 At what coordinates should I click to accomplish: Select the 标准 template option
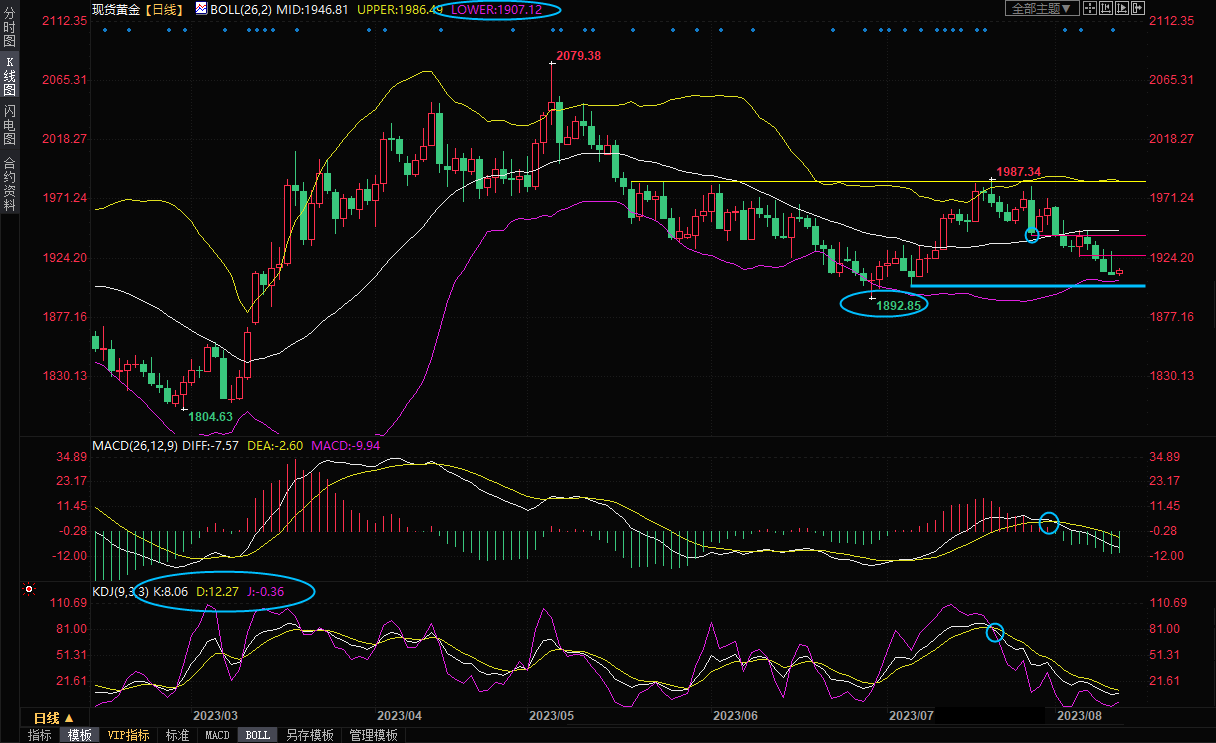pyautogui.click(x=177, y=735)
